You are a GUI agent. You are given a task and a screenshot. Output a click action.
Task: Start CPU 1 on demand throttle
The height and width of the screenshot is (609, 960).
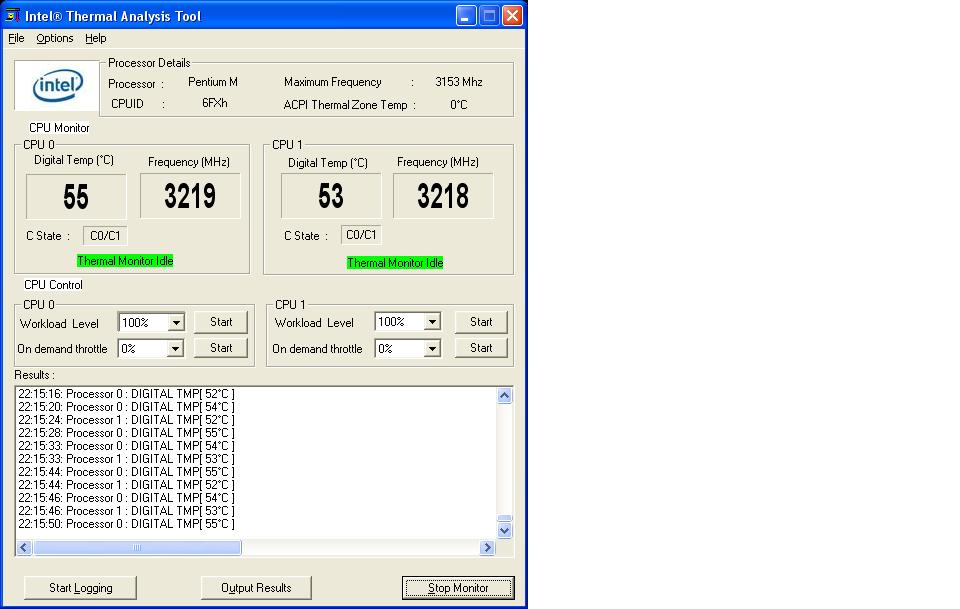(x=481, y=348)
